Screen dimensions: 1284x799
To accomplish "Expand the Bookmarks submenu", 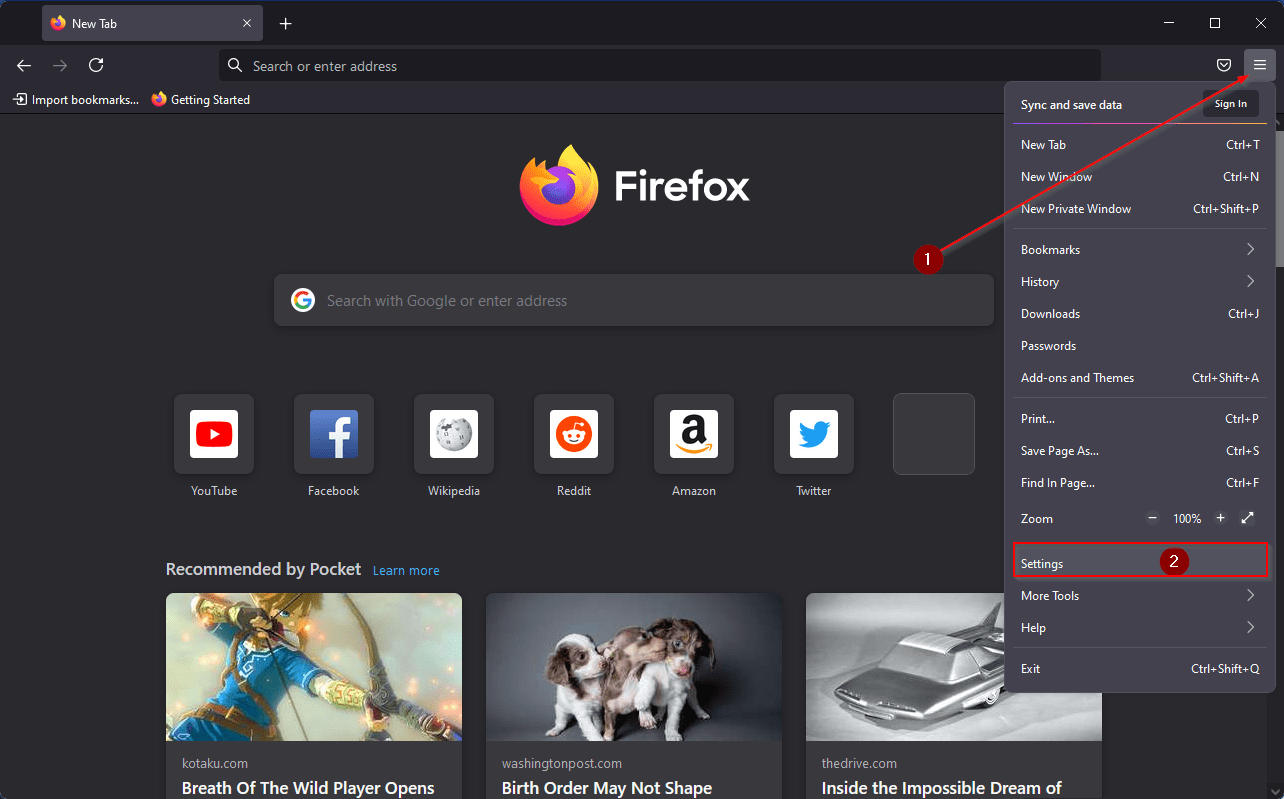I will pos(1140,249).
